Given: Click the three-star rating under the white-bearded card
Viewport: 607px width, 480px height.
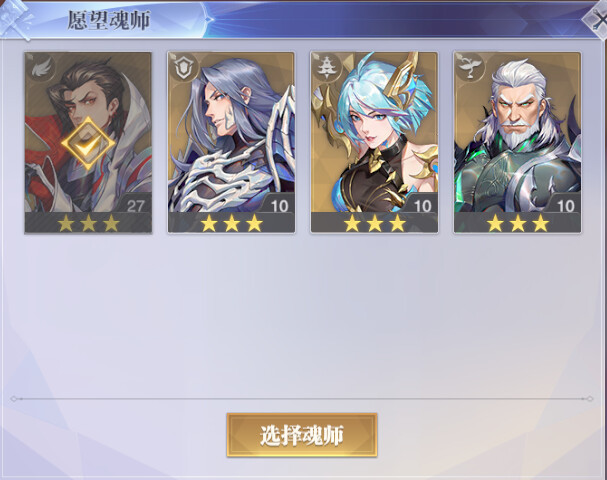Looking at the screenshot, I should (518, 223).
